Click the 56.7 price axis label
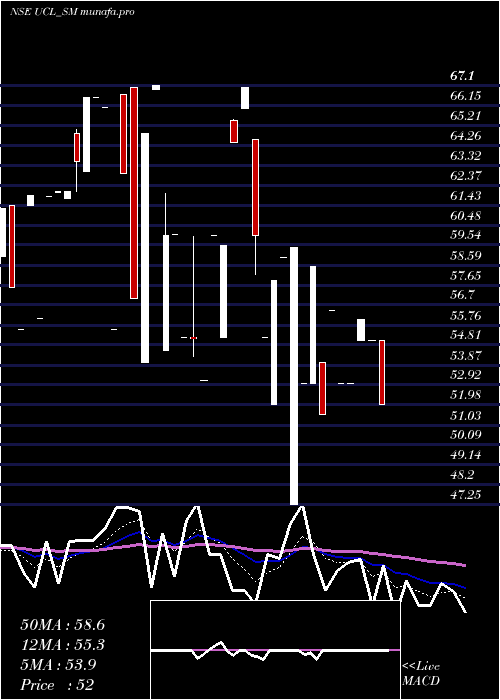Screen dimensions: 500x700 tap(462, 296)
